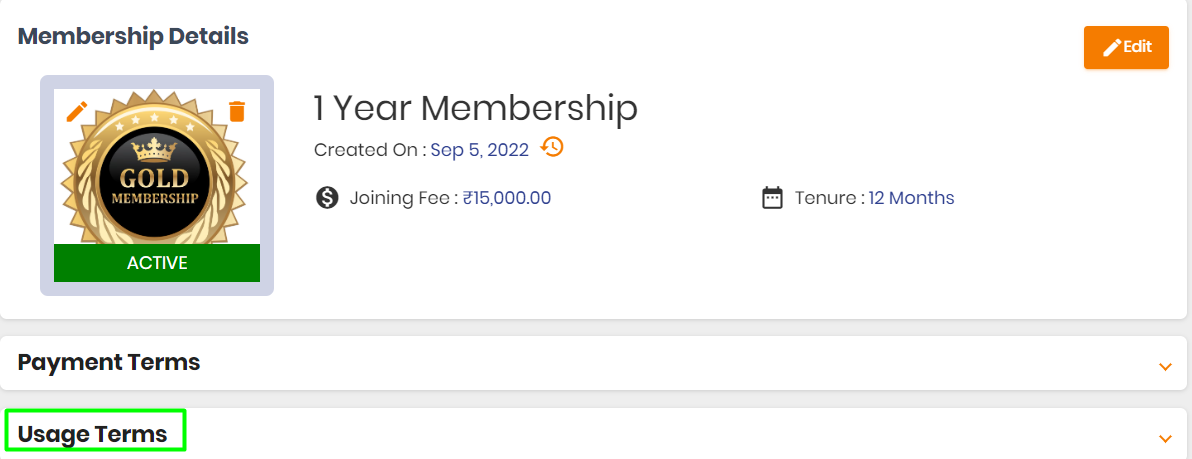
Task: Click the Created On label
Action: (x=370, y=150)
